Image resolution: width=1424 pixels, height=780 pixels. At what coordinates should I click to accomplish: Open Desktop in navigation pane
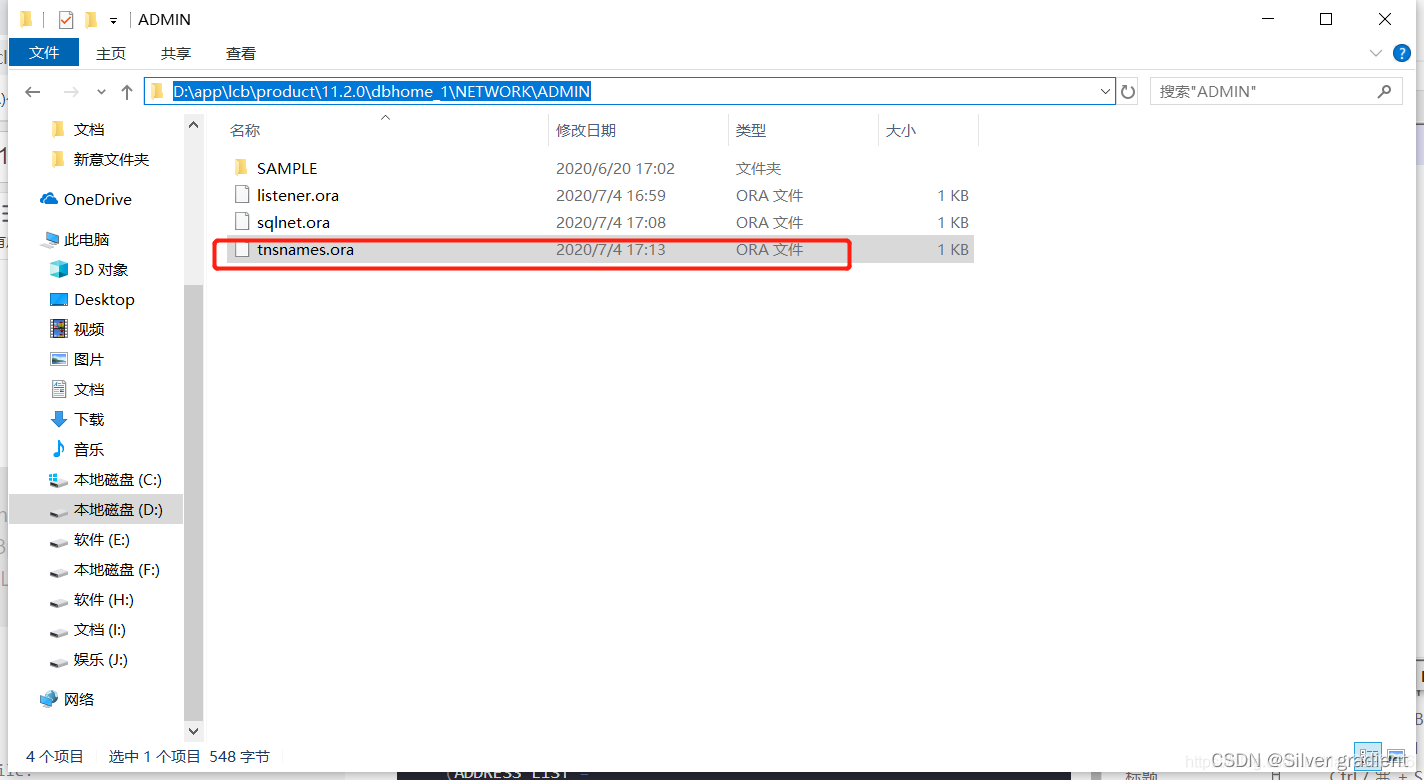pos(104,300)
